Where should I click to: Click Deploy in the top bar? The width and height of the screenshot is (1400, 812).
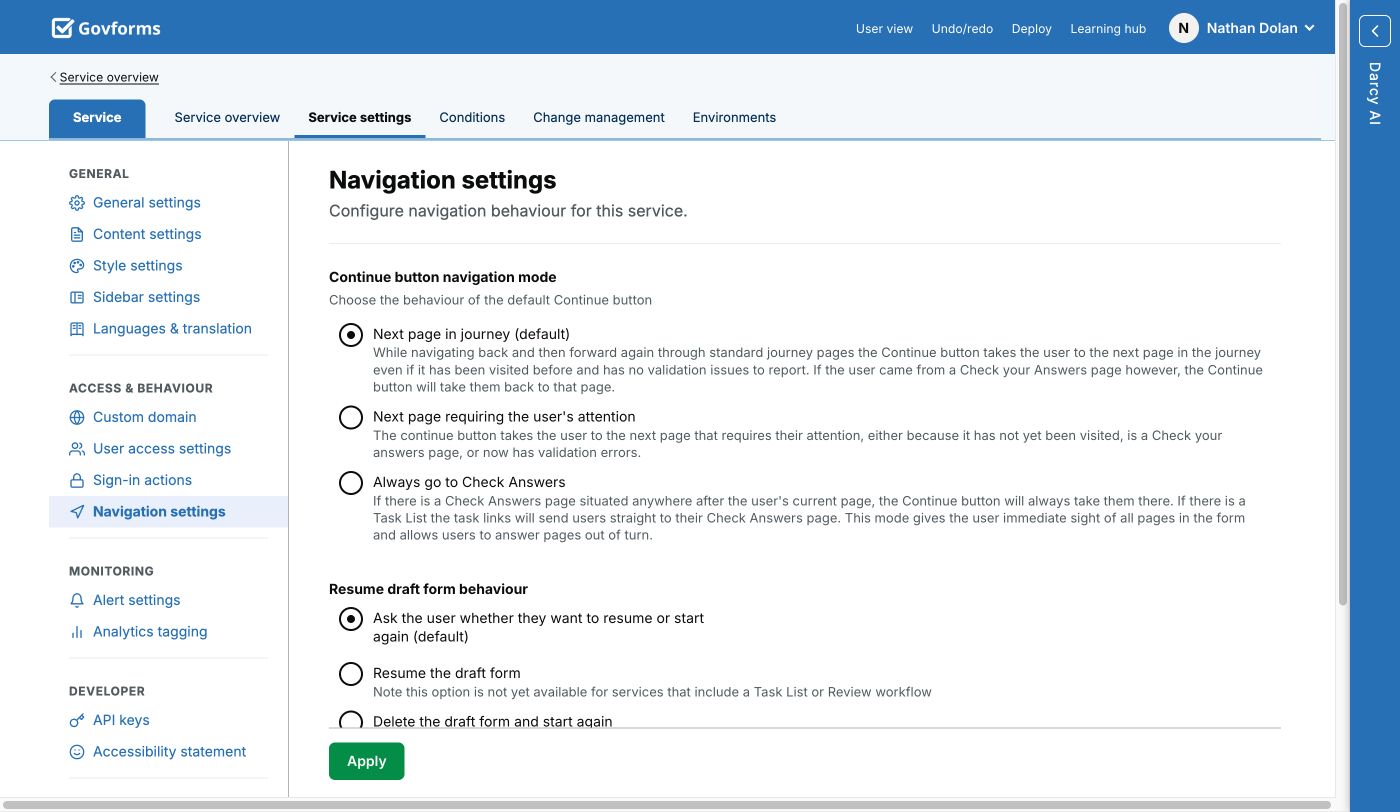(1031, 29)
